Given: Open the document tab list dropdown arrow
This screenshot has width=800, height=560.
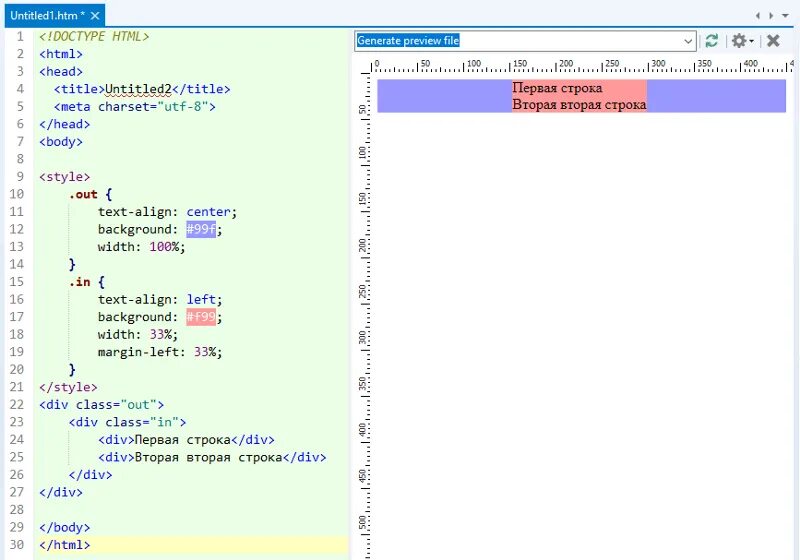Looking at the screenshot, I should [785, 16].
